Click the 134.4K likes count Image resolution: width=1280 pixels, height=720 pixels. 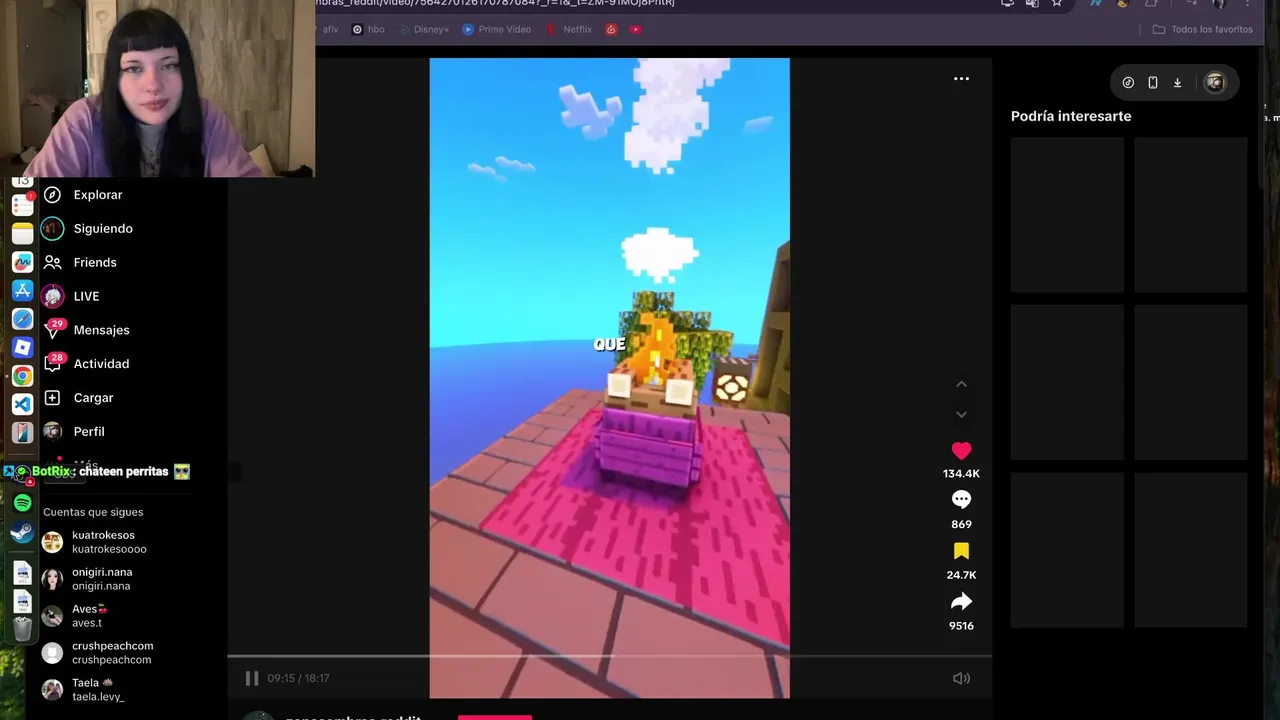961,474
